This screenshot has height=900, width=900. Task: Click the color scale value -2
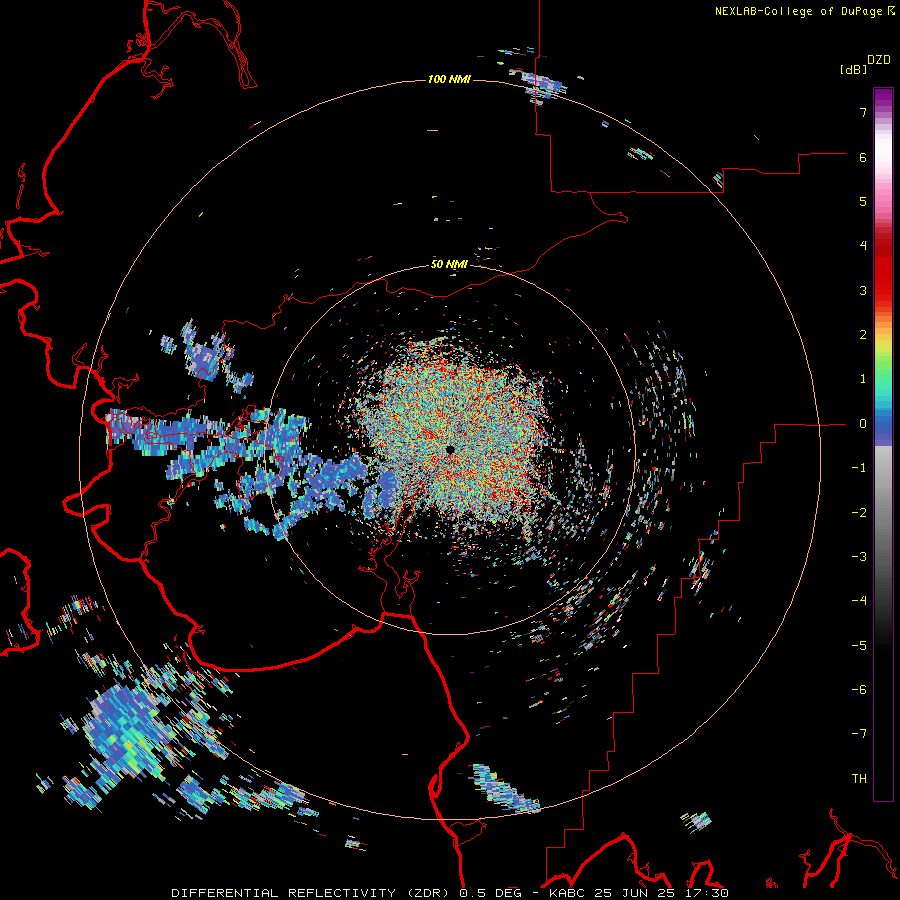tap(859, 513)
